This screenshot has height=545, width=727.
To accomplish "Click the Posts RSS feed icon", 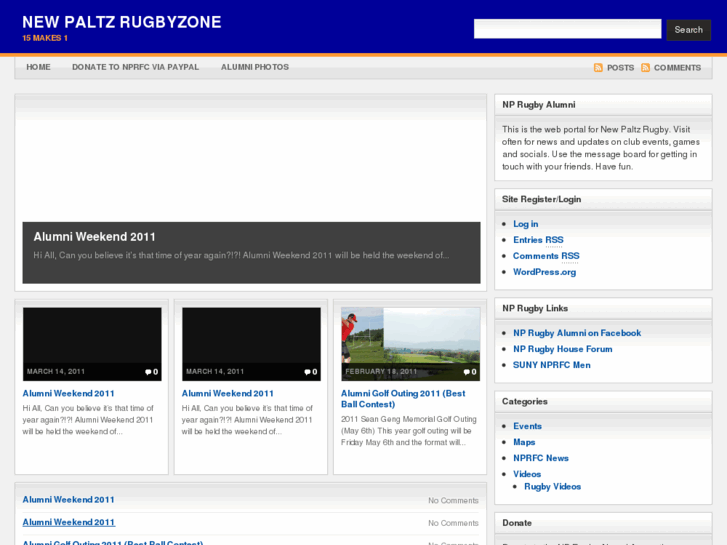I will [x=598, y=68].
